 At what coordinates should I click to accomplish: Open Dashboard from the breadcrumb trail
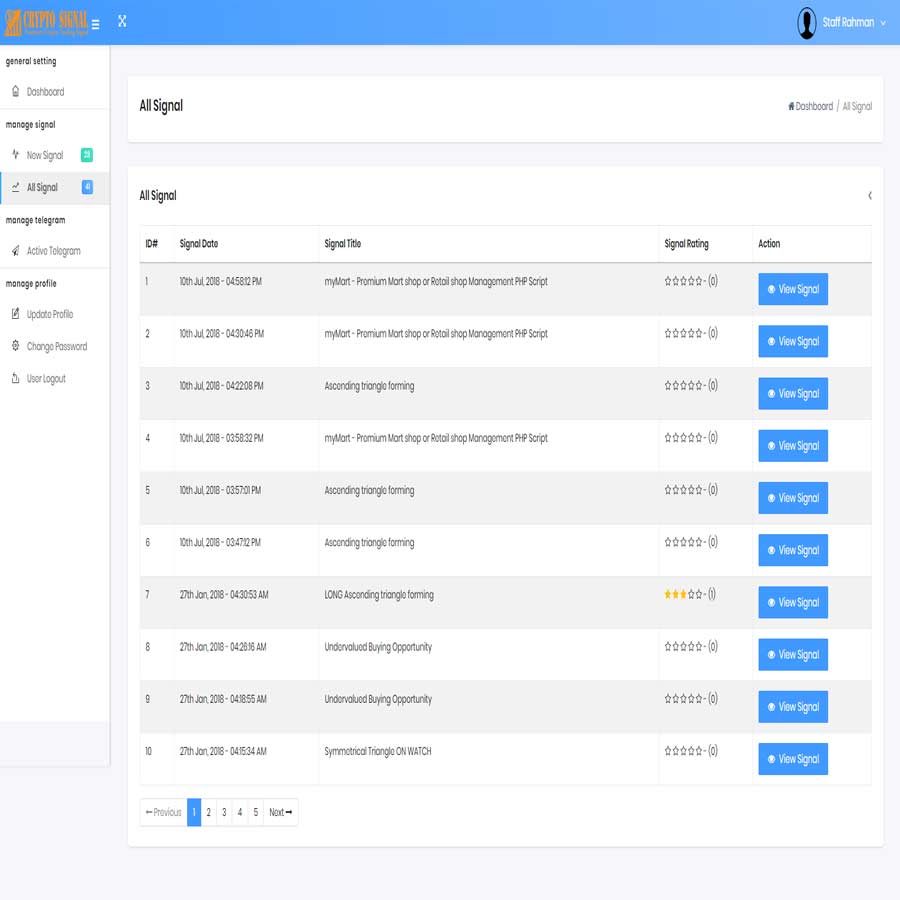click(813, 105)
